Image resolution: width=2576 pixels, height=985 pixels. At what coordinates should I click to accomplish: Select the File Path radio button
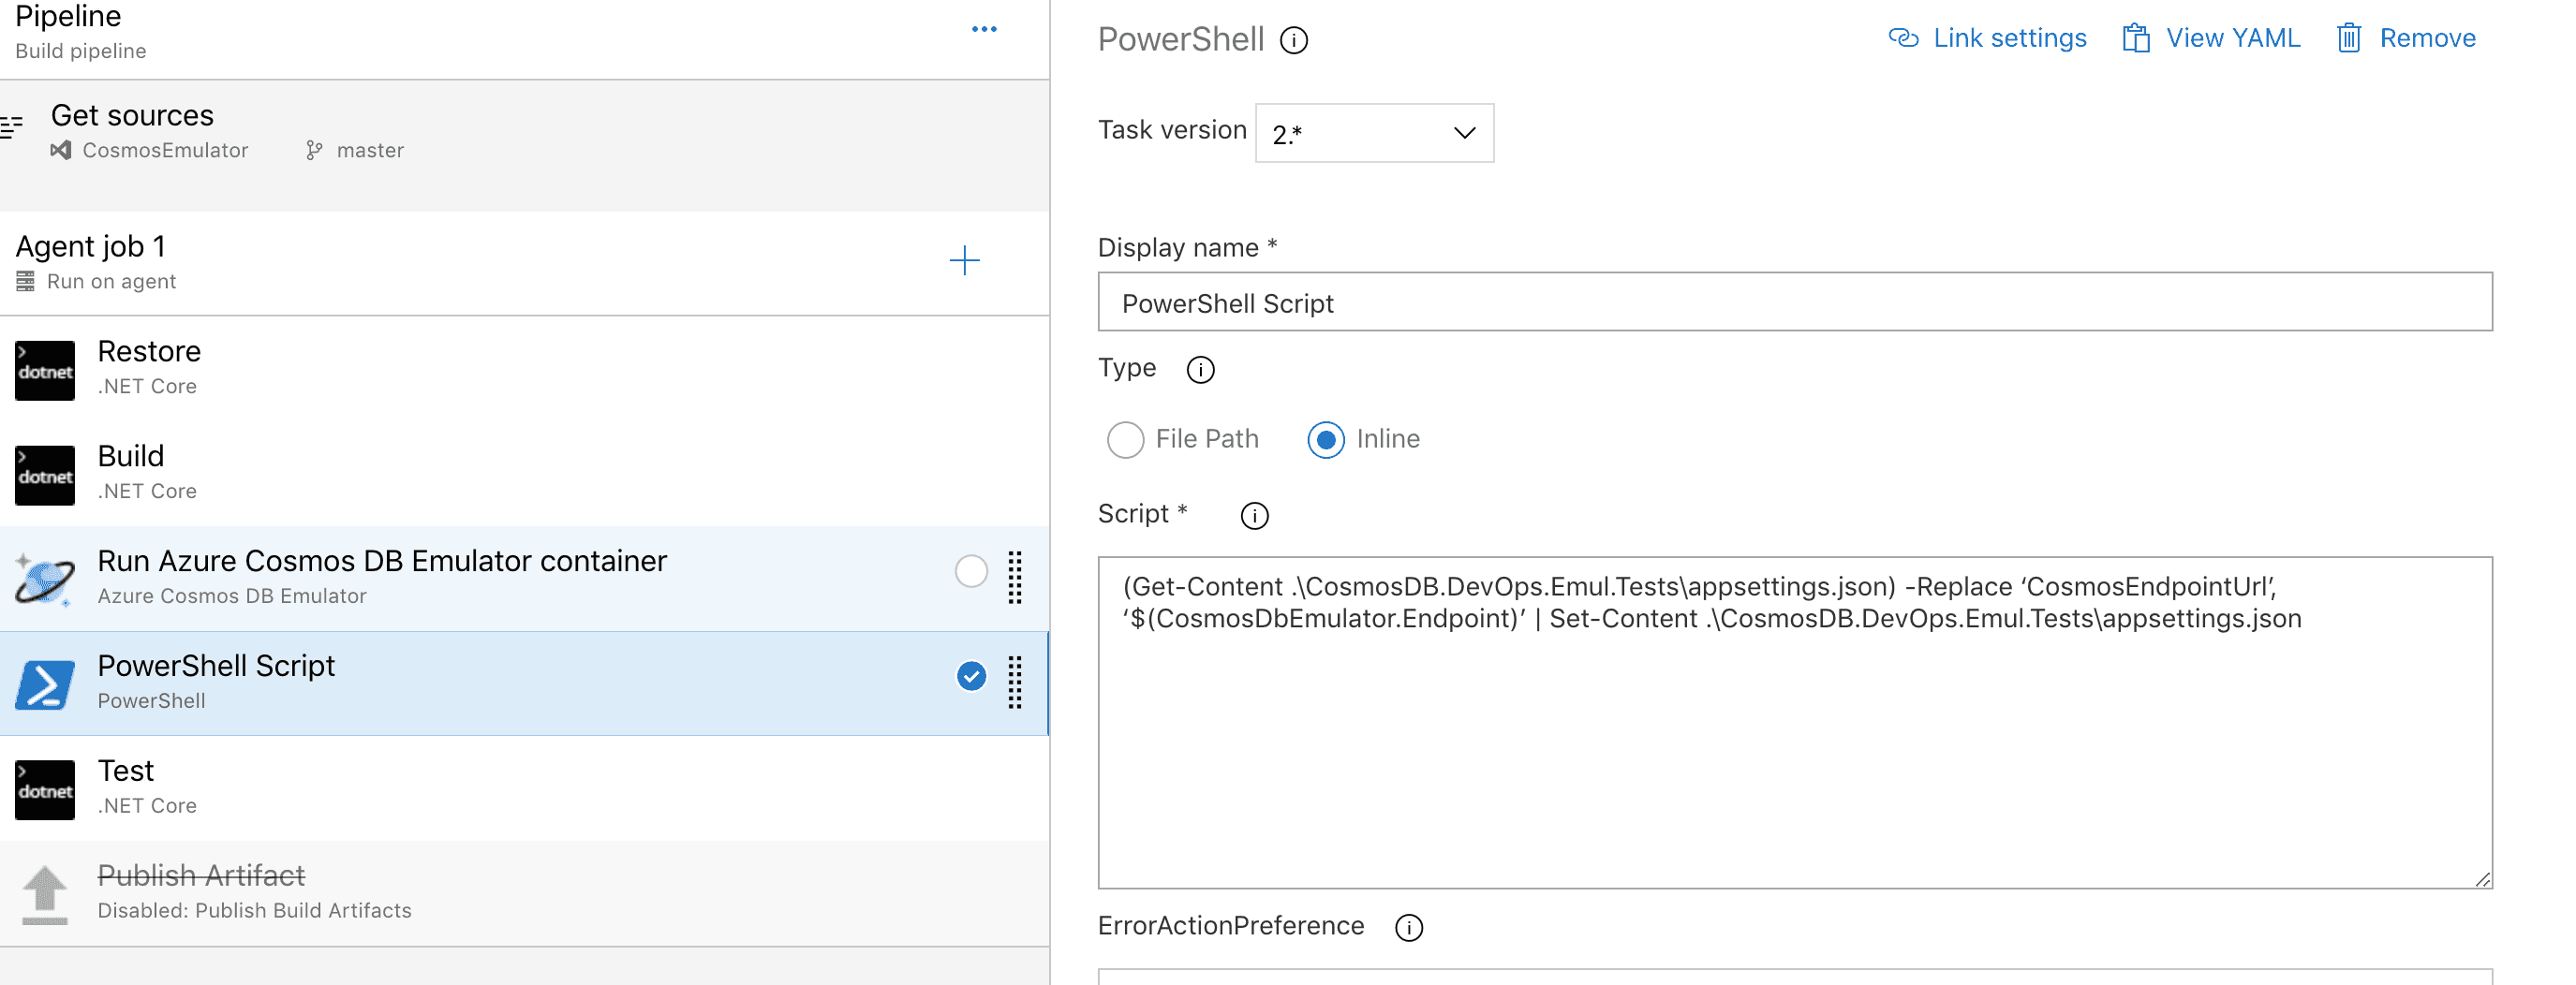click(1125, 440)
